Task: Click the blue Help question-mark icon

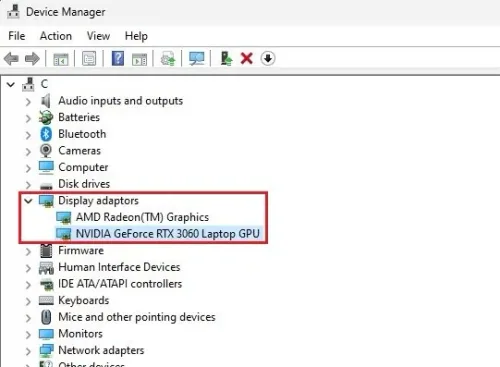Action: tap(118, 59)
